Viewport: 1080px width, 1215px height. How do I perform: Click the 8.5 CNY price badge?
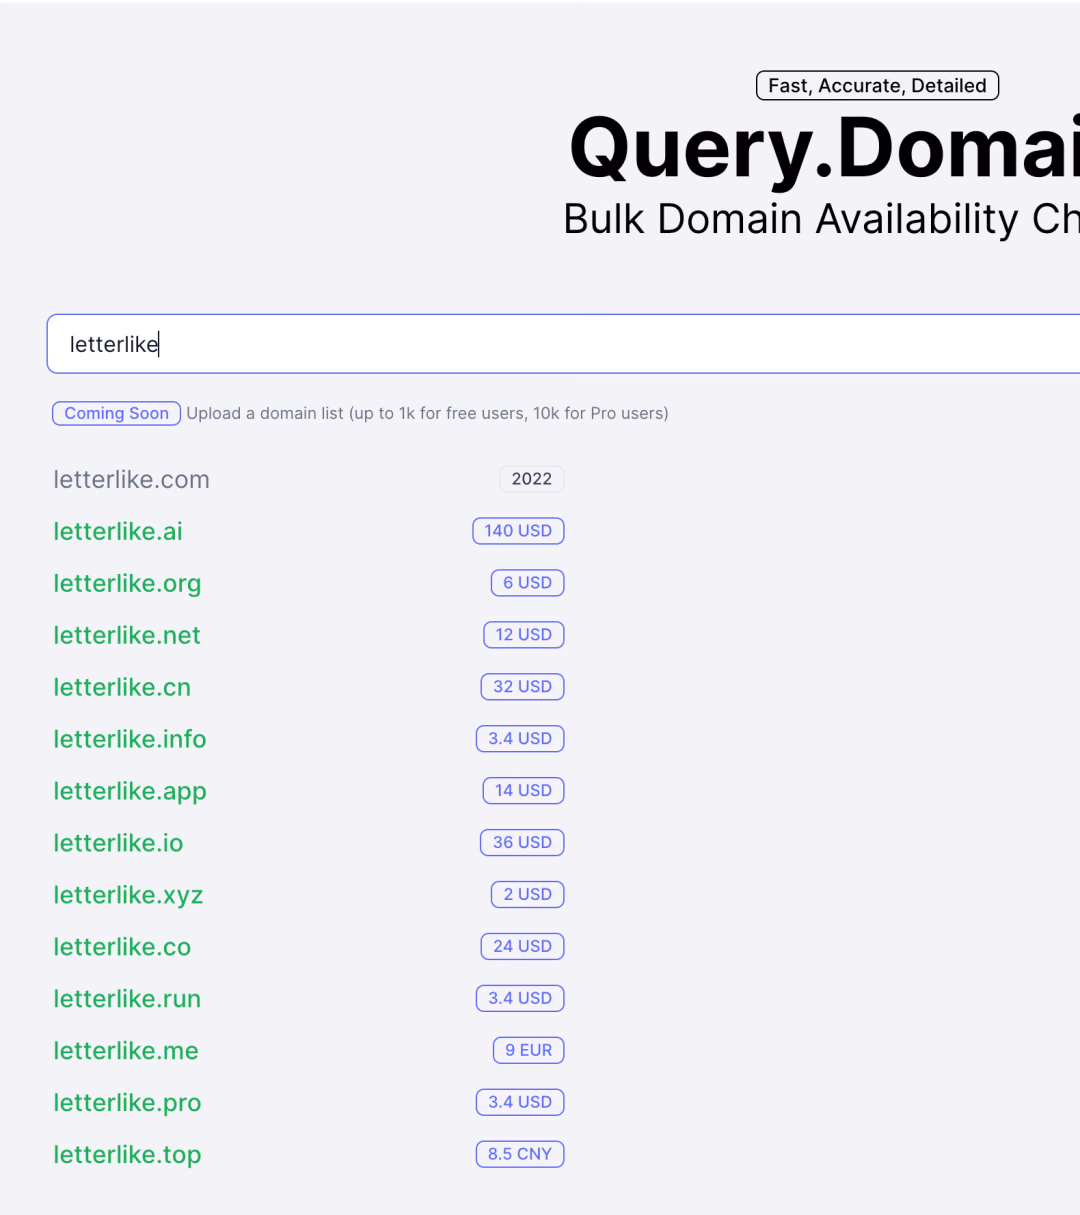[519, 1155]
